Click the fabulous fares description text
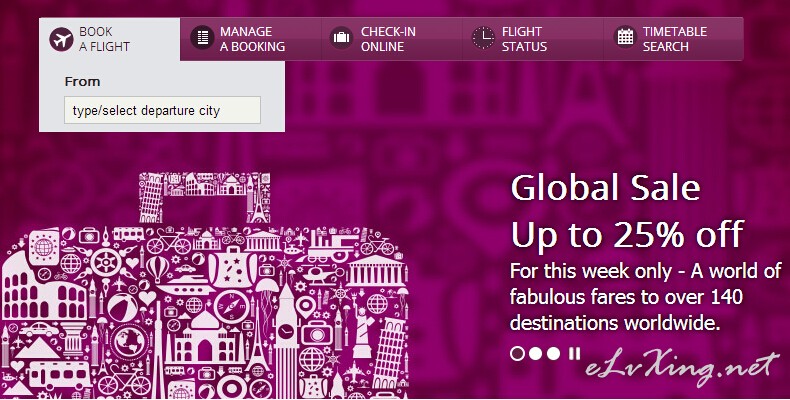The image size is (790, 400). (645, 297)
